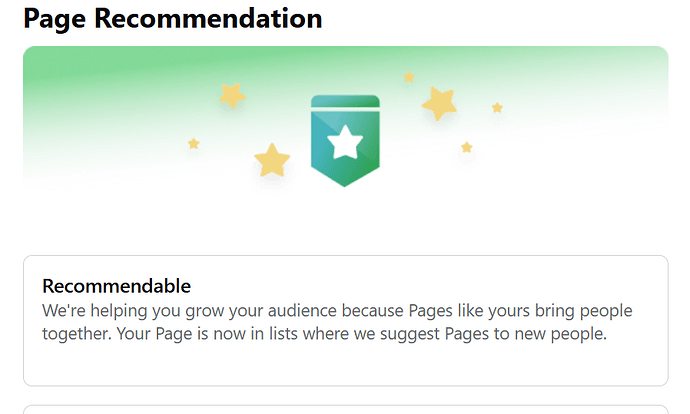This screenshot has width=690, height=414.
Task: Click the white star inside the badge
Action: click(345, 143)
